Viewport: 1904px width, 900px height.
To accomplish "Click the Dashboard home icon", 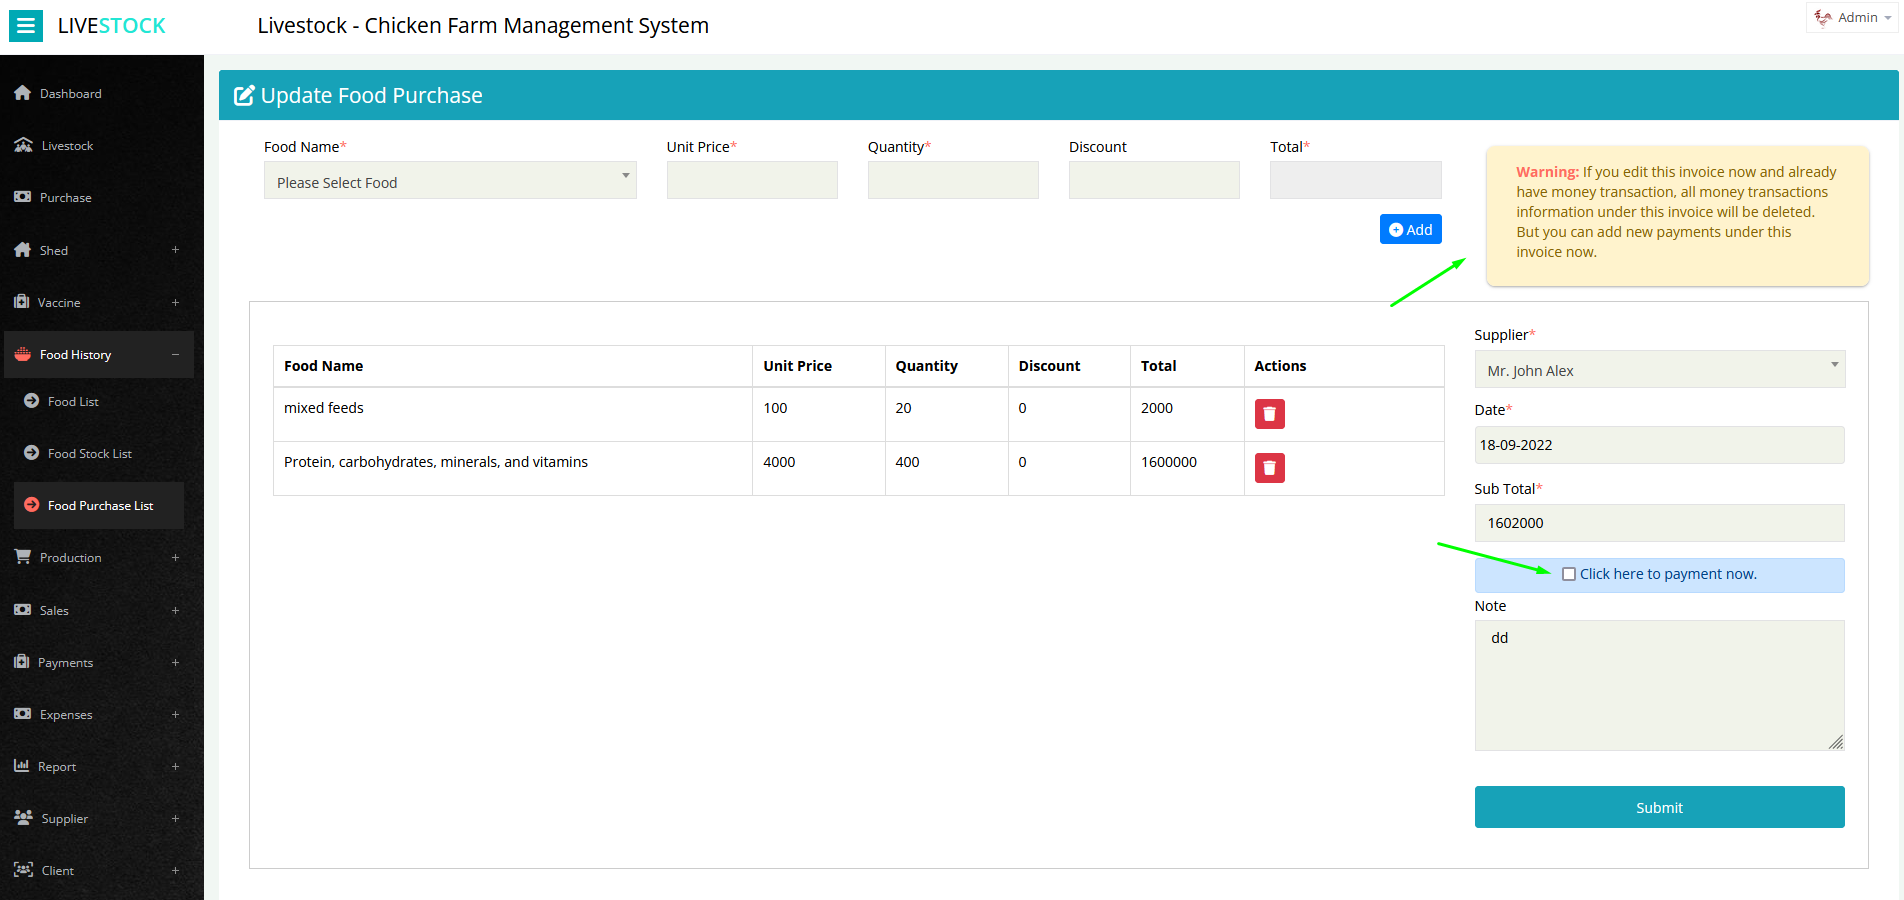I will [x=22, y=92].
